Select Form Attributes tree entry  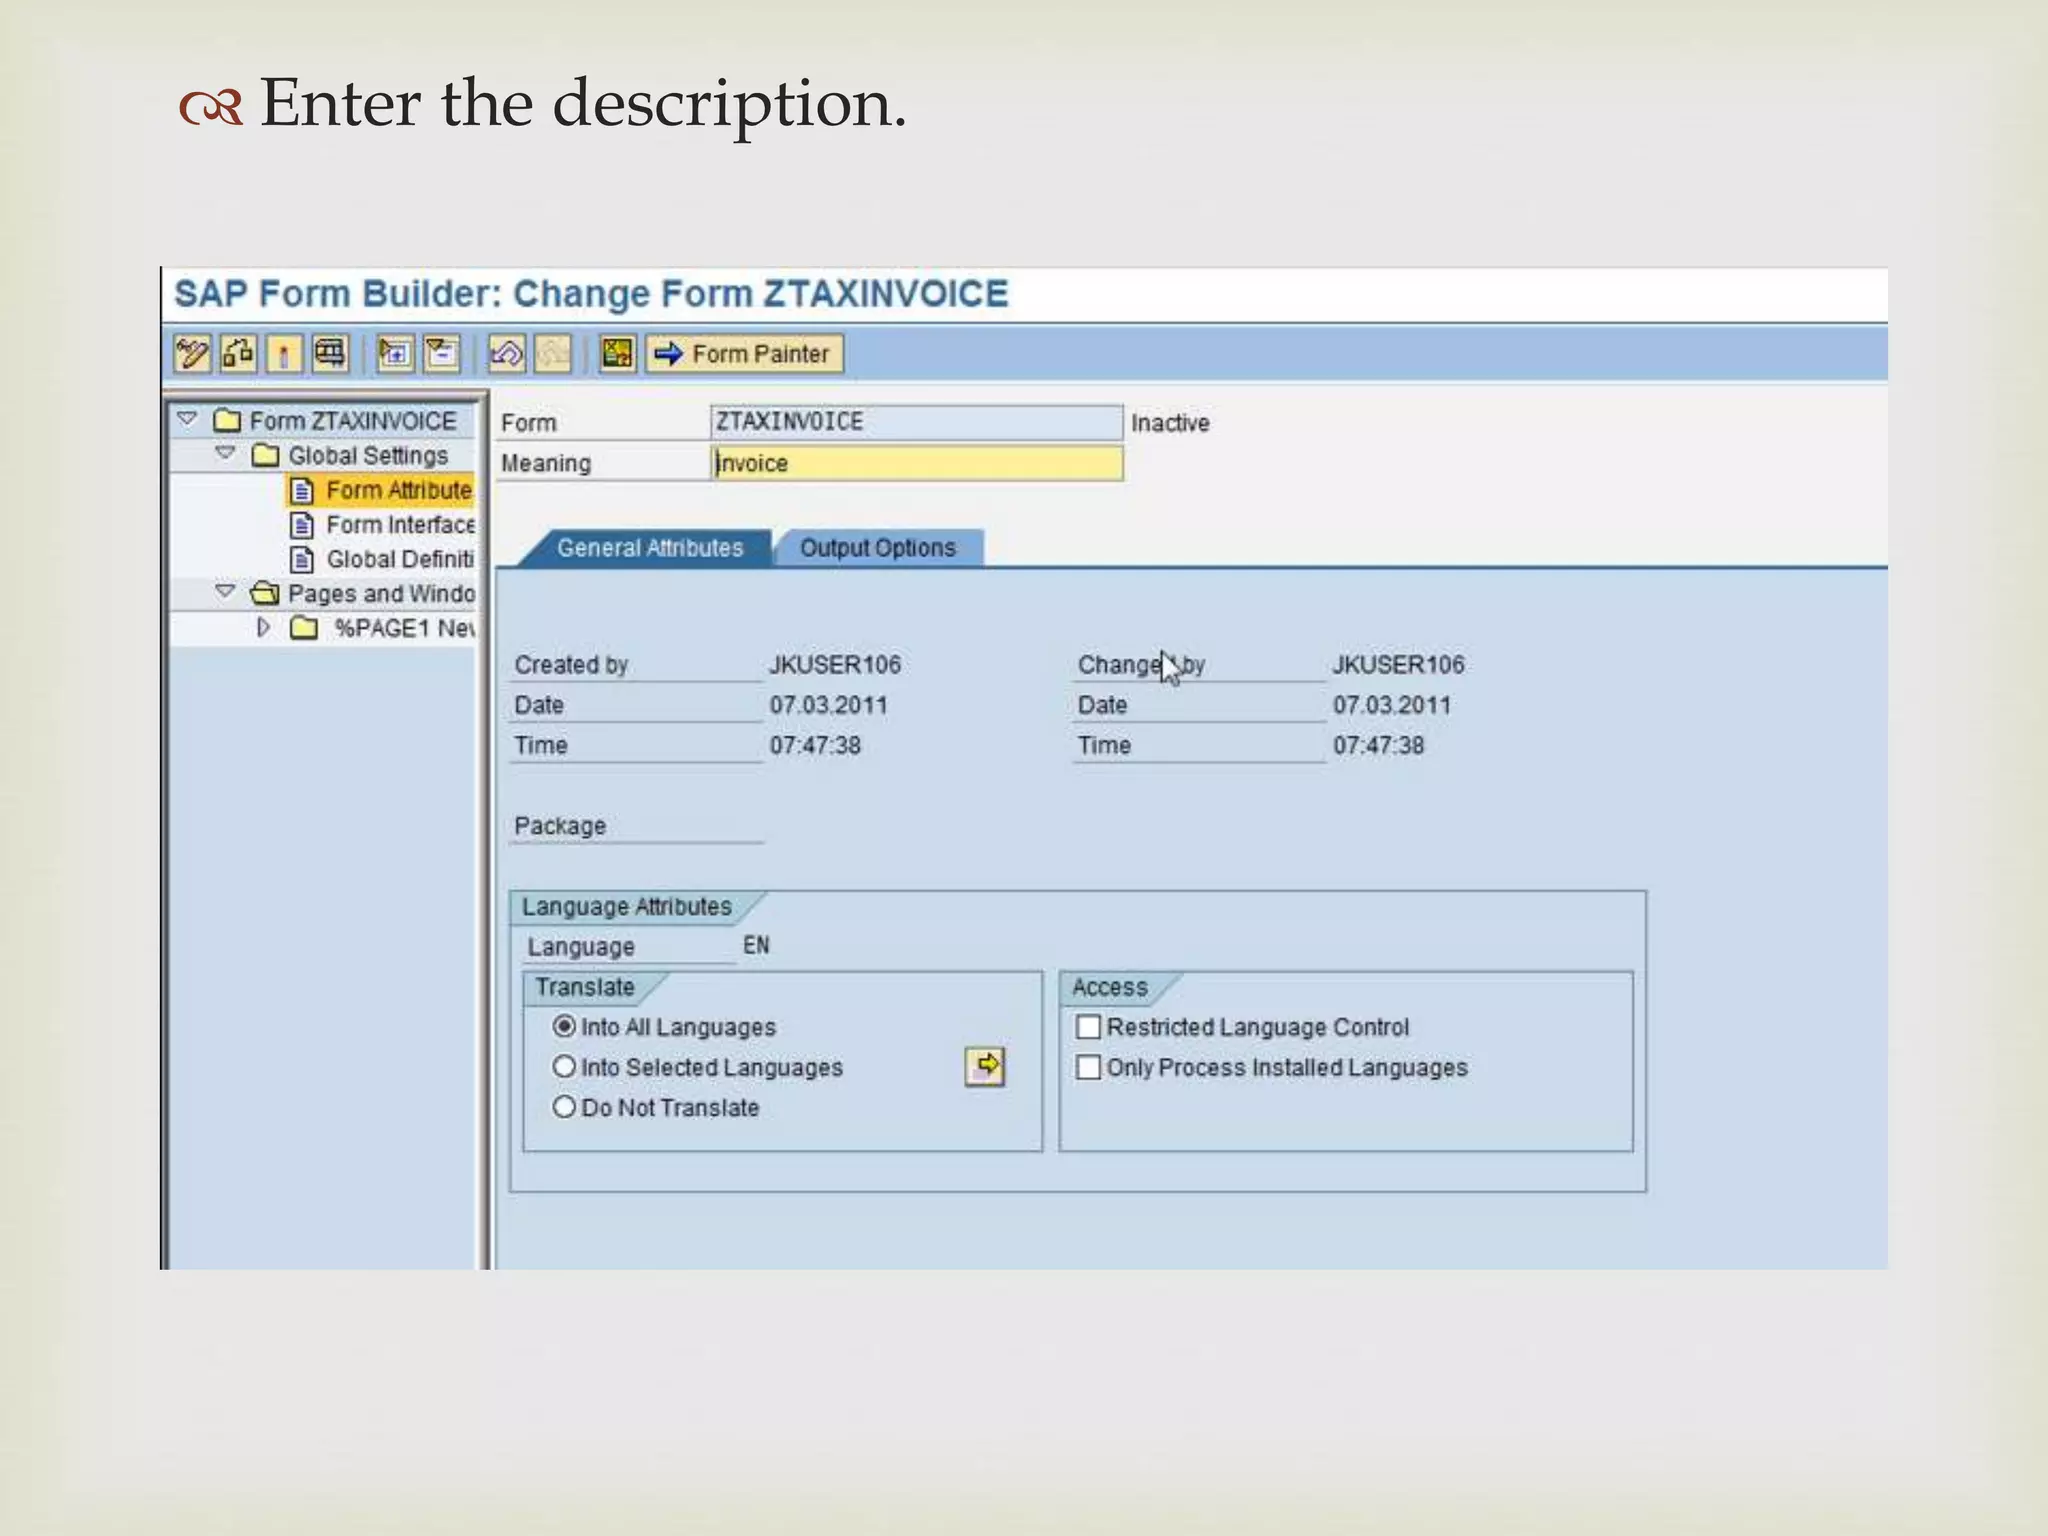pyautogui.click(x=399, y=490)
